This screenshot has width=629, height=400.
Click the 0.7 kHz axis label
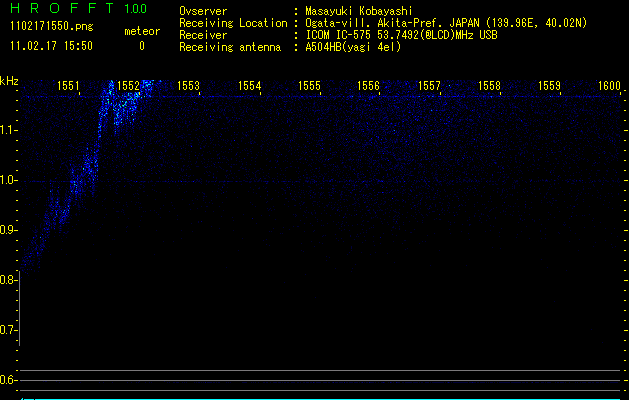8,330
